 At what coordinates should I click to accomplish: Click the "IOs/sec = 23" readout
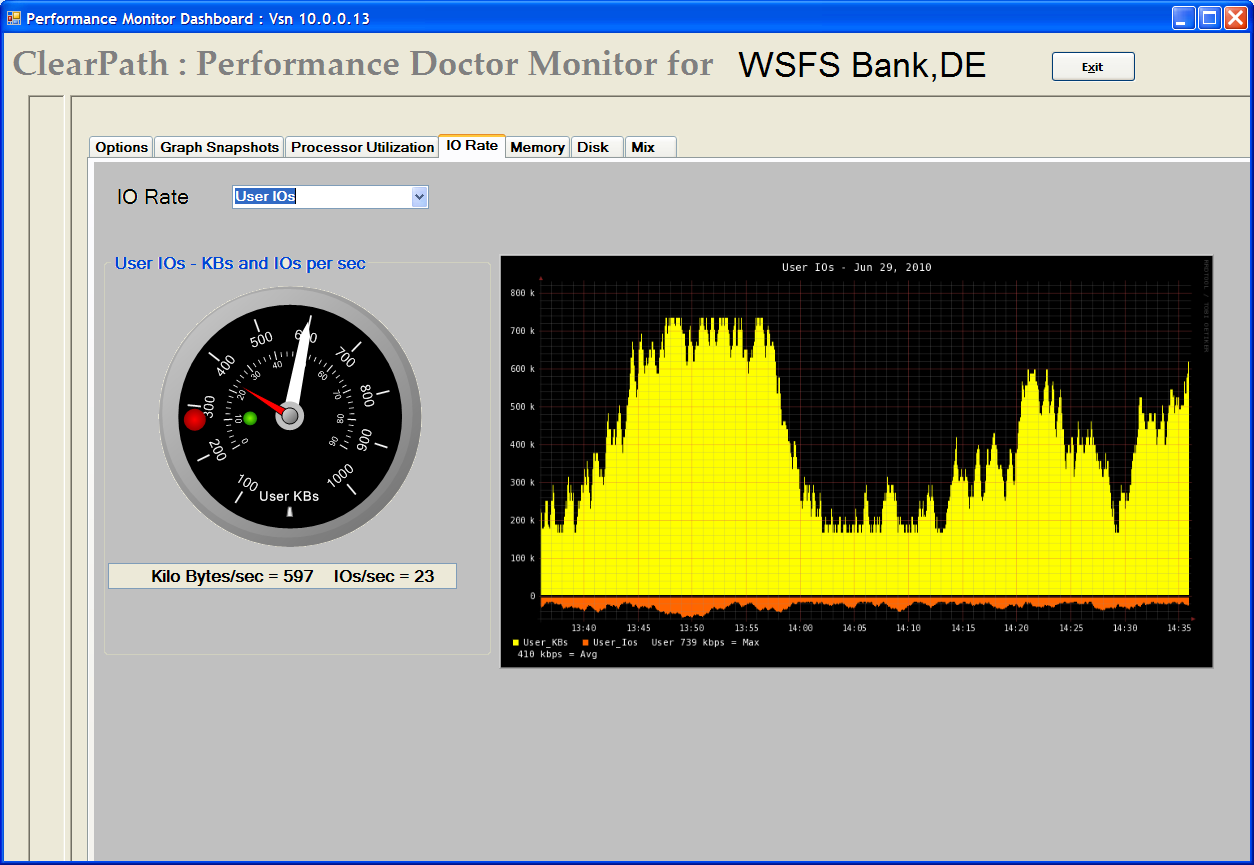384,576
